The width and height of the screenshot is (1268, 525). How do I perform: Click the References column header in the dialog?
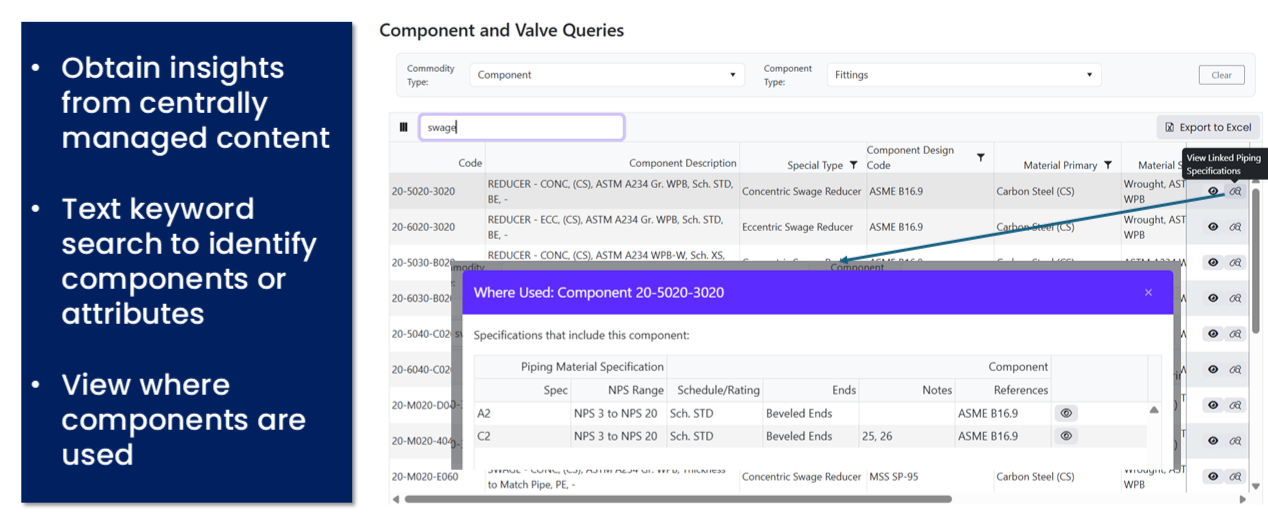coord(1021,390)
